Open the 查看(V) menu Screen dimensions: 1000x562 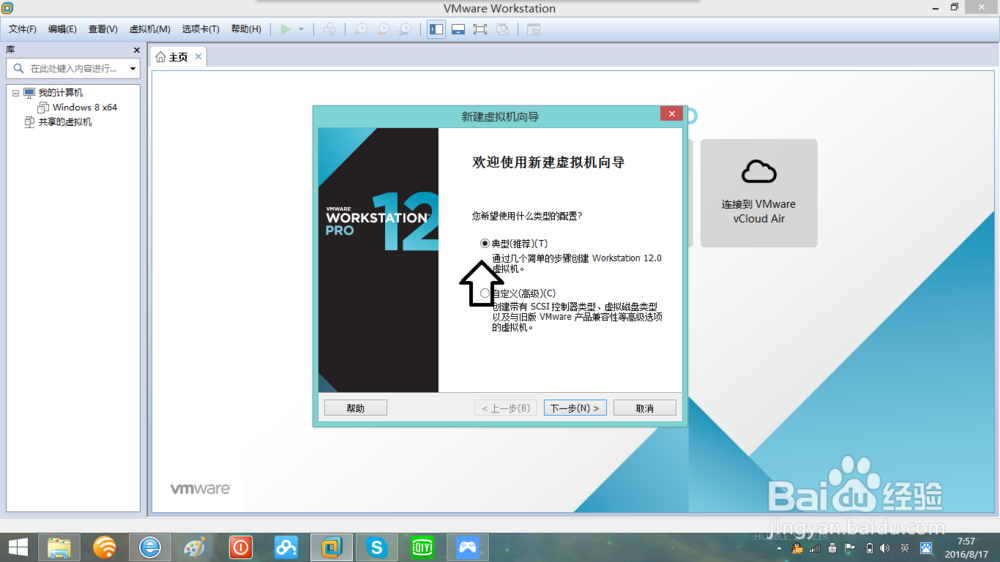click(x=103, y=29)
